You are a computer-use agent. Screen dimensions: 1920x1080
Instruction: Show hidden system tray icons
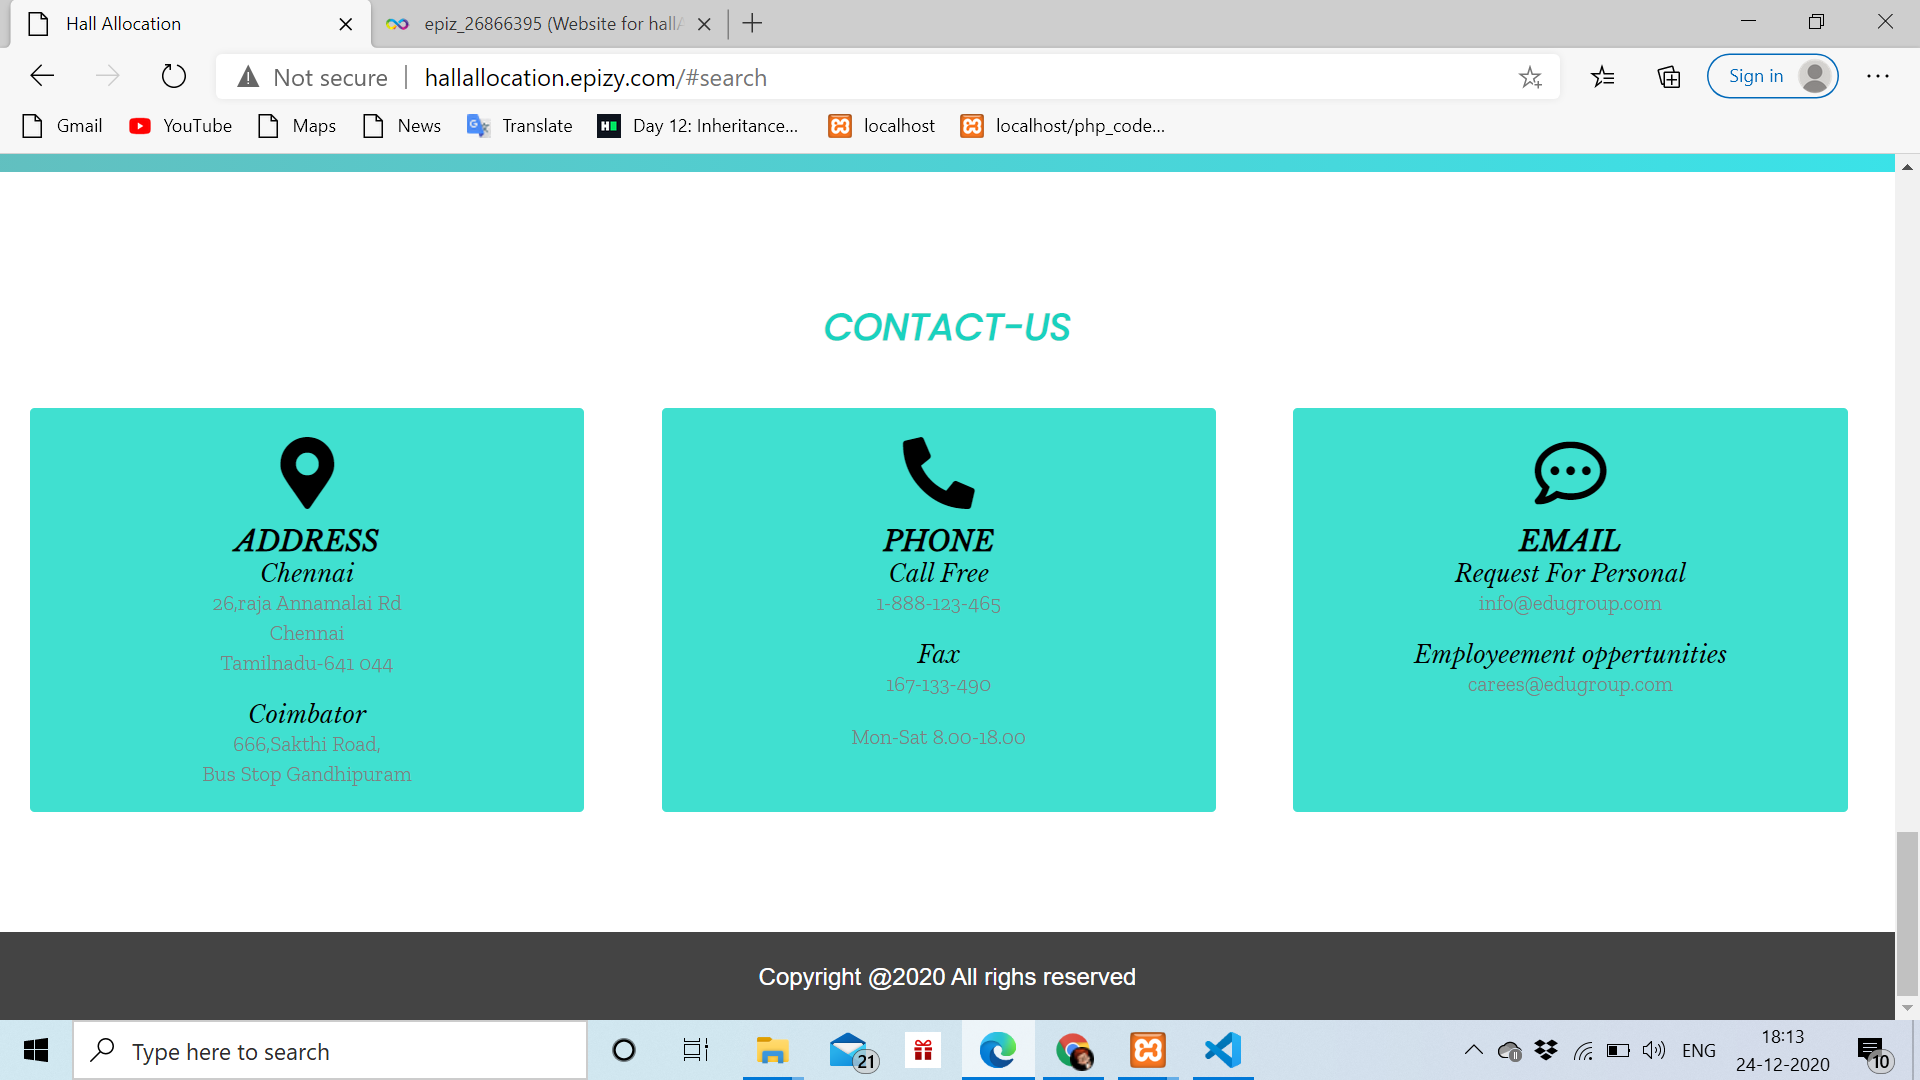(1473, 1050)
